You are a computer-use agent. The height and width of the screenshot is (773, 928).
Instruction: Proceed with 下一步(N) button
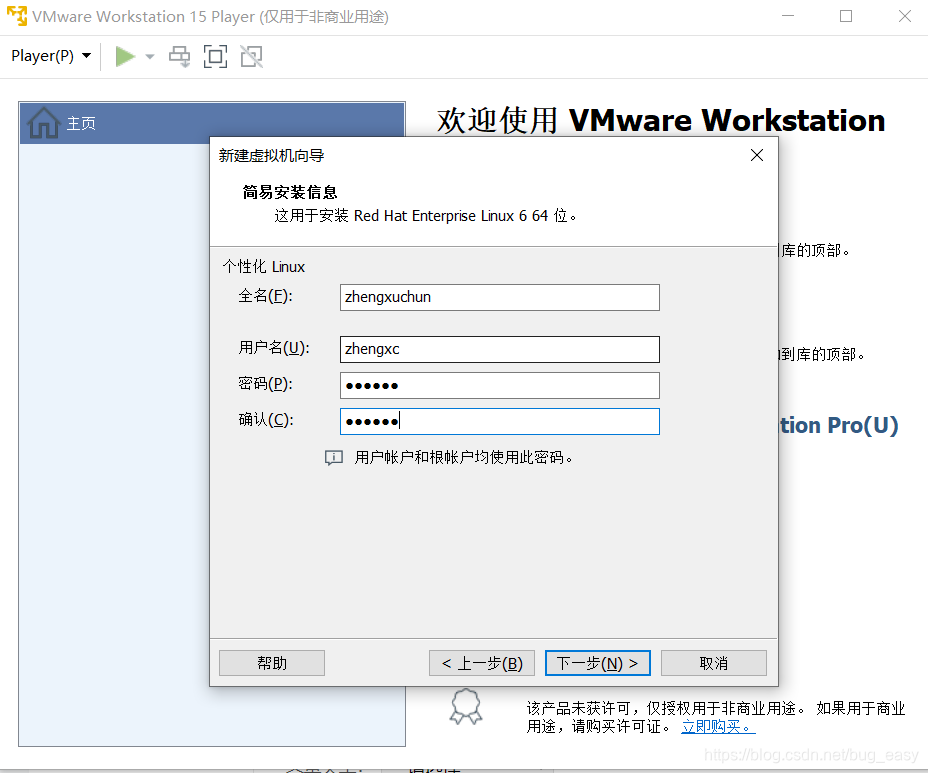point(598,663)
